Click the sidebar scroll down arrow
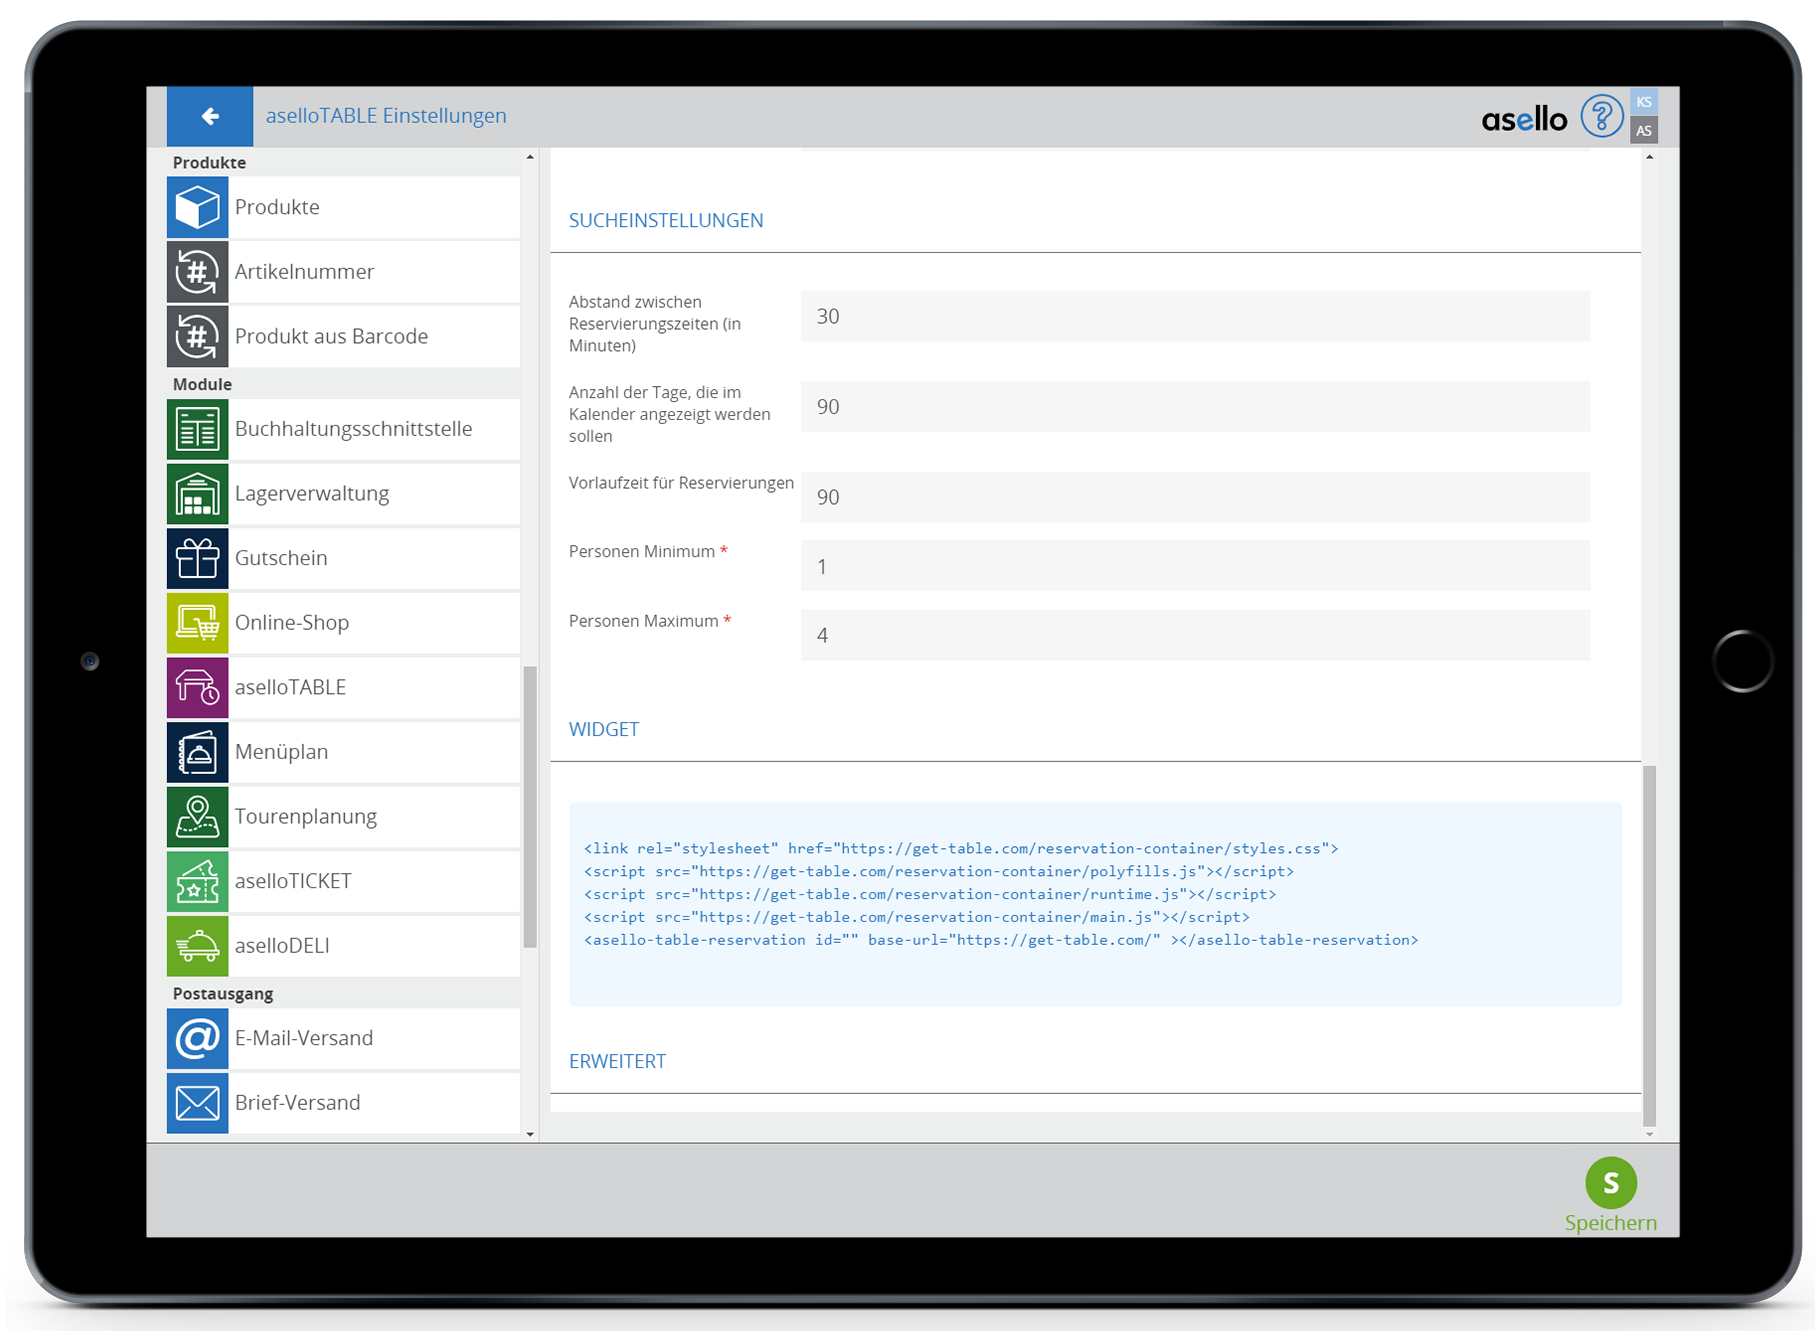The height and width of the screenshot is (1331, 1815). [530, 1134]
